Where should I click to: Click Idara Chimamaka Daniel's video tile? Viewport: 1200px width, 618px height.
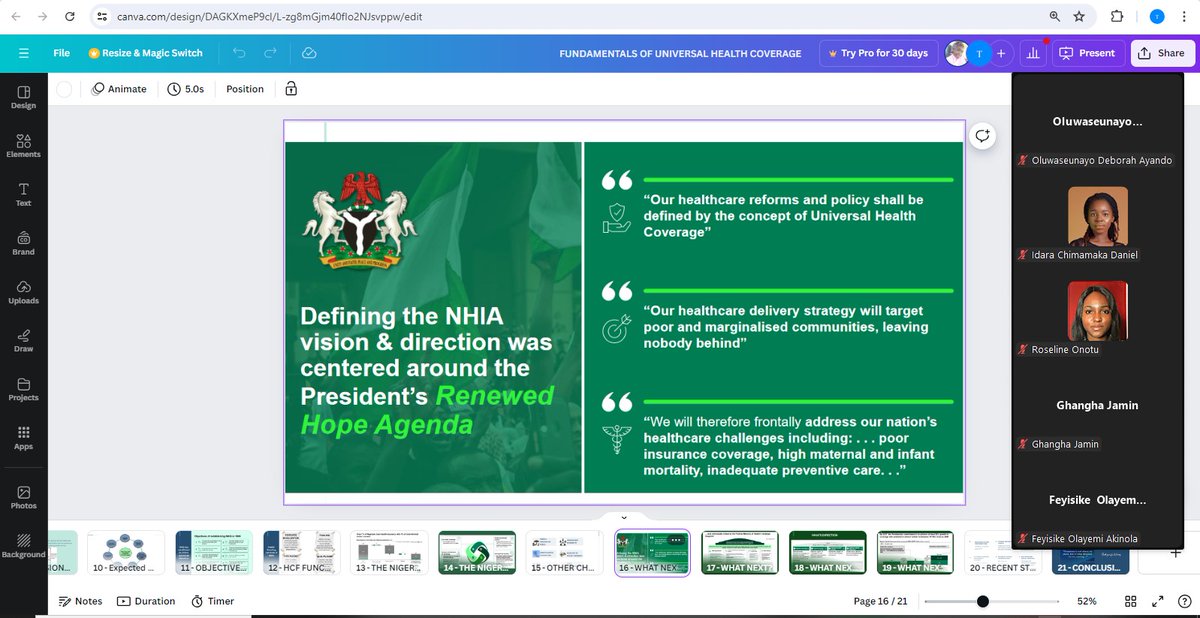coord(1097,216)
